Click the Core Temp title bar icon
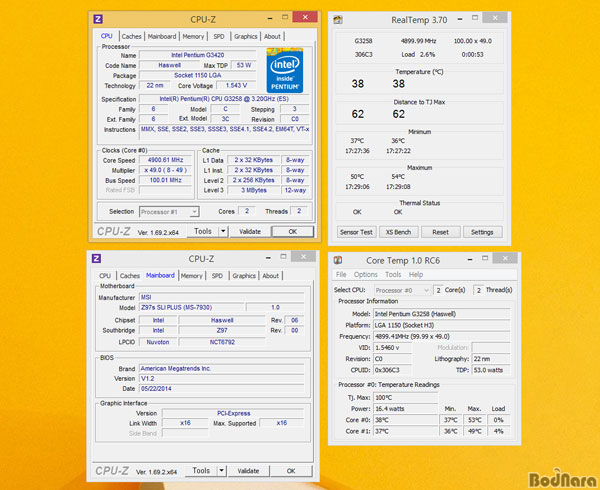 (338, 260)
